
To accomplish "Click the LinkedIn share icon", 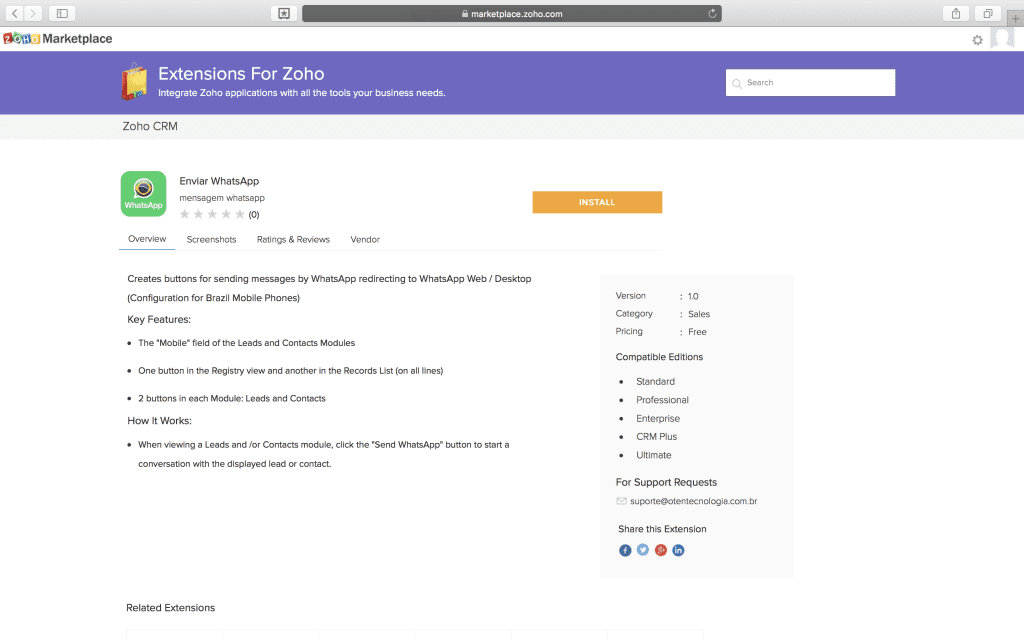I will (678, 550).
